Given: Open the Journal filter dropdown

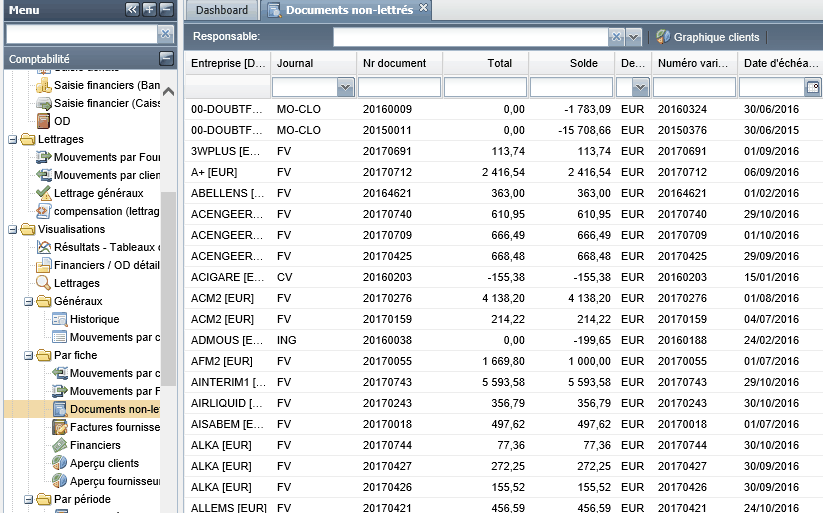Looking at the screenshot, I should [345, 87].
